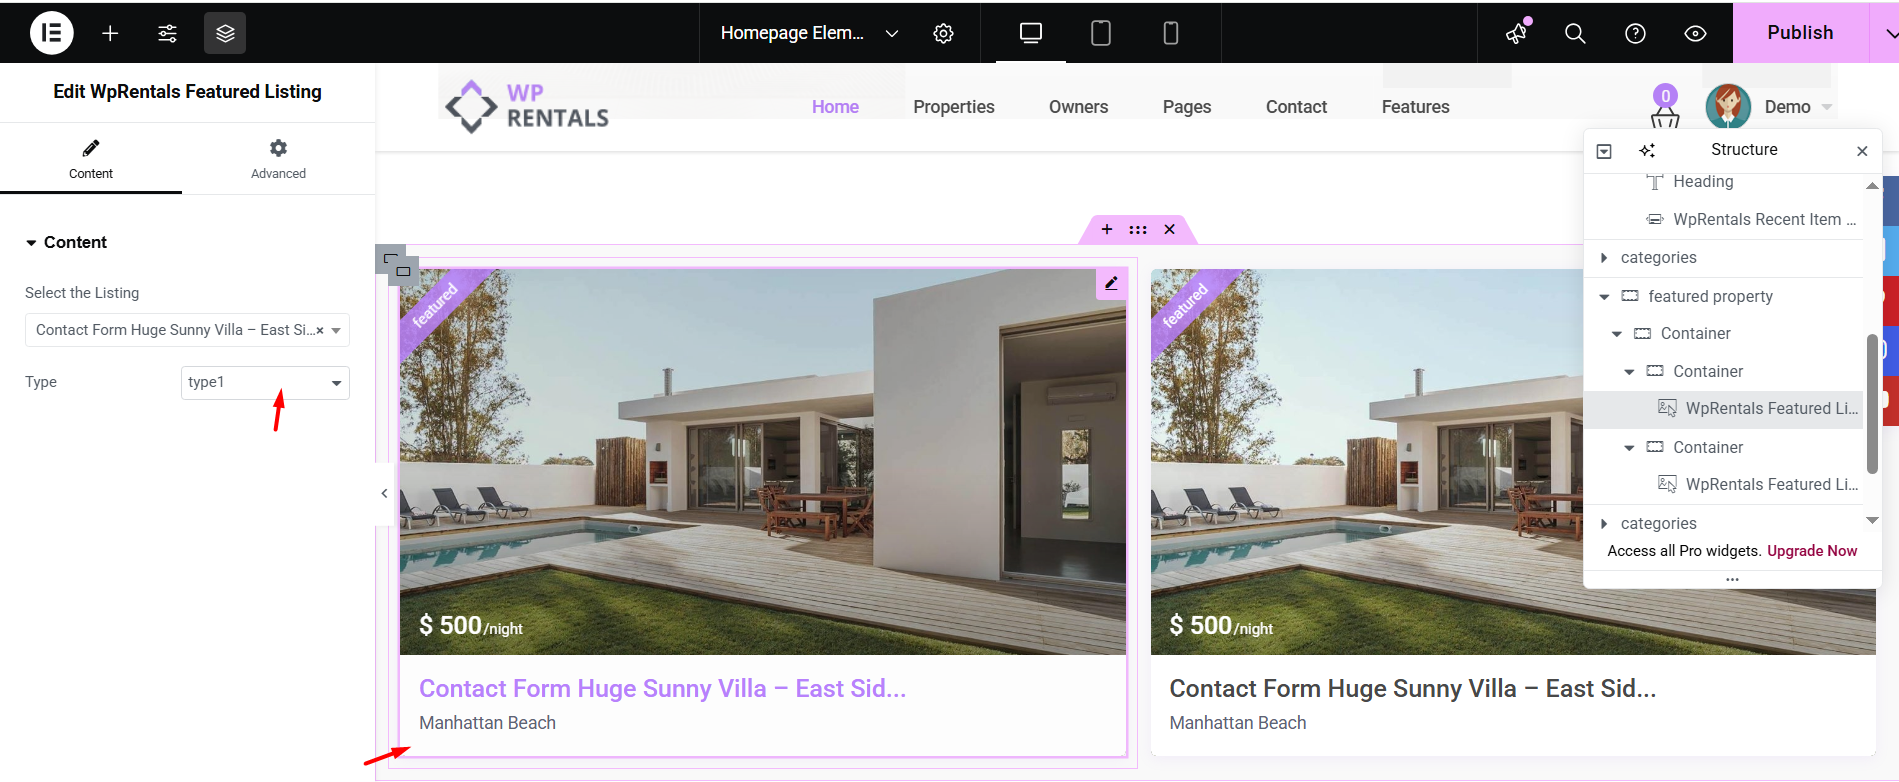Open the Type dropdown set to type1
The height and width of the screenshot is (782, 1899).
tap(265, 382)
